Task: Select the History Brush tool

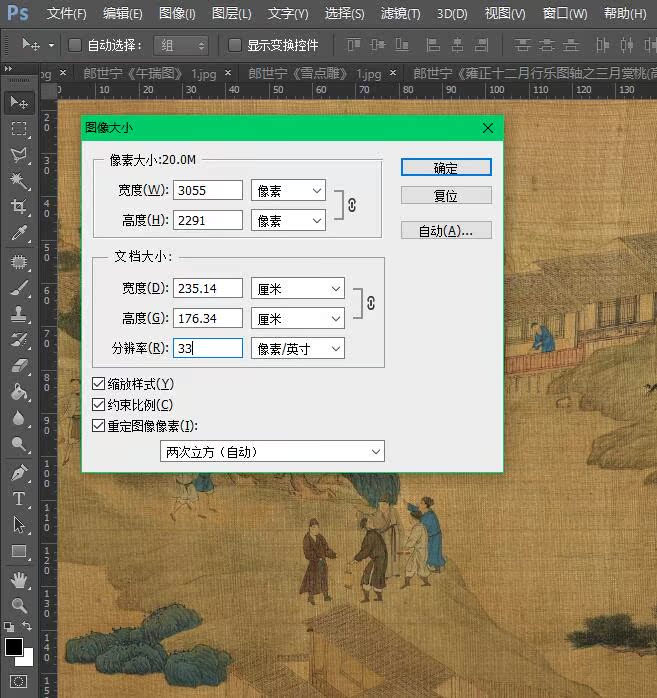Action: 19,340
